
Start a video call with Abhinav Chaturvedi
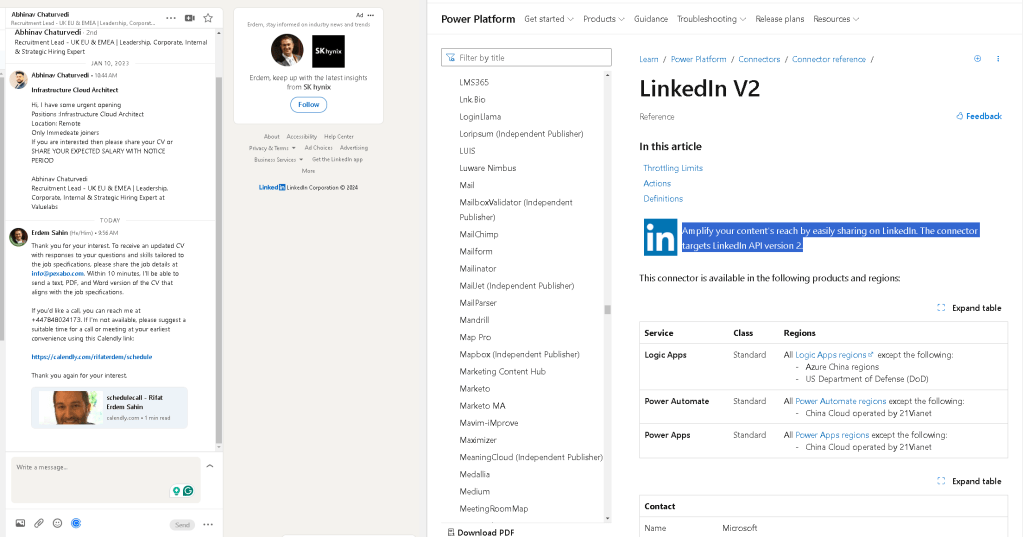pyautogui.click(x=190, y=18)
